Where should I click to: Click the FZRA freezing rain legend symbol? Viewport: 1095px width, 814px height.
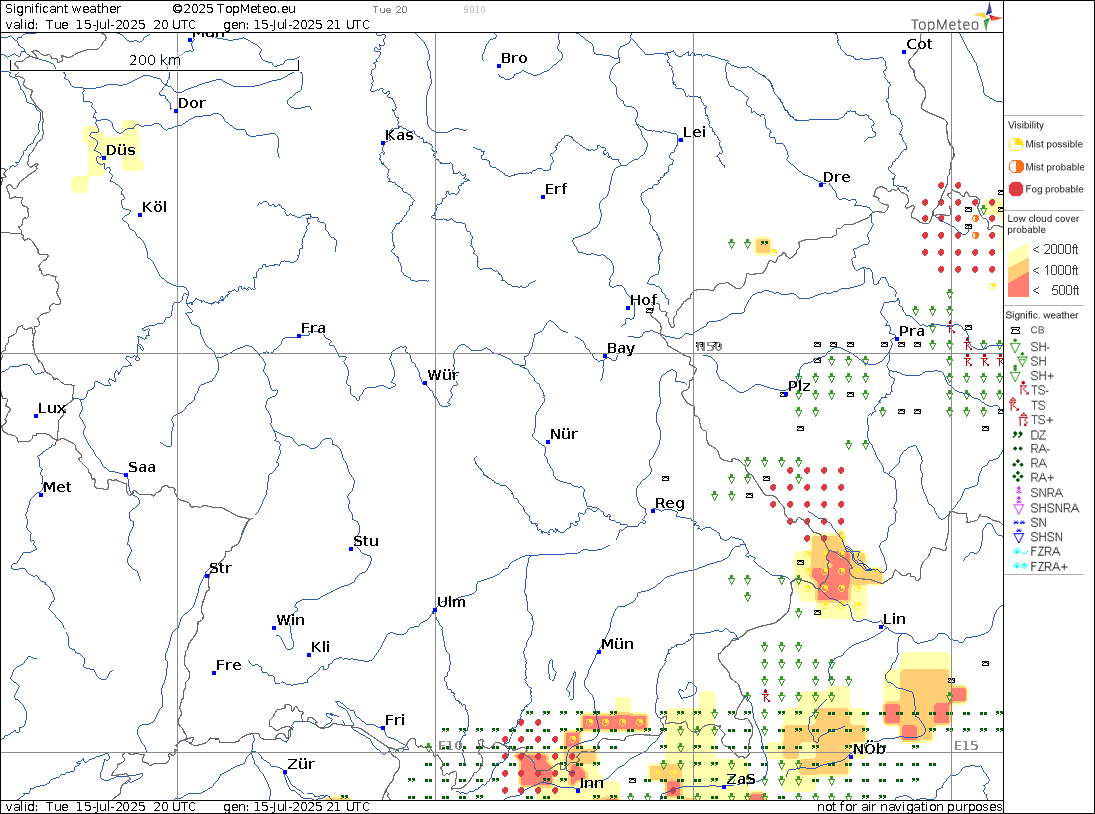pos(1020,552)
